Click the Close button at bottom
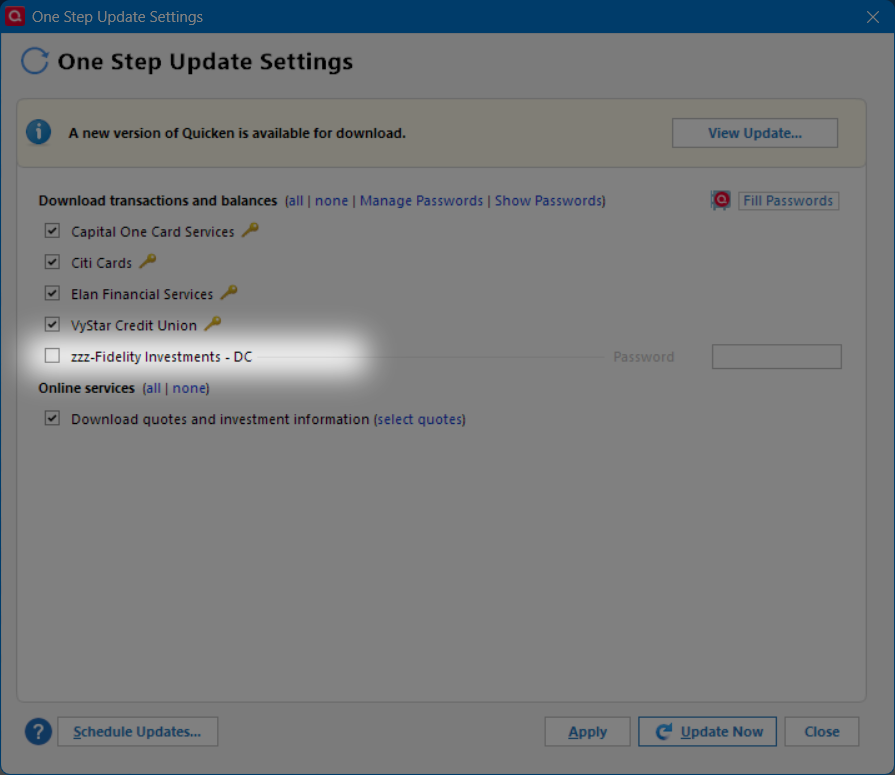 click(x=821, y=732)
